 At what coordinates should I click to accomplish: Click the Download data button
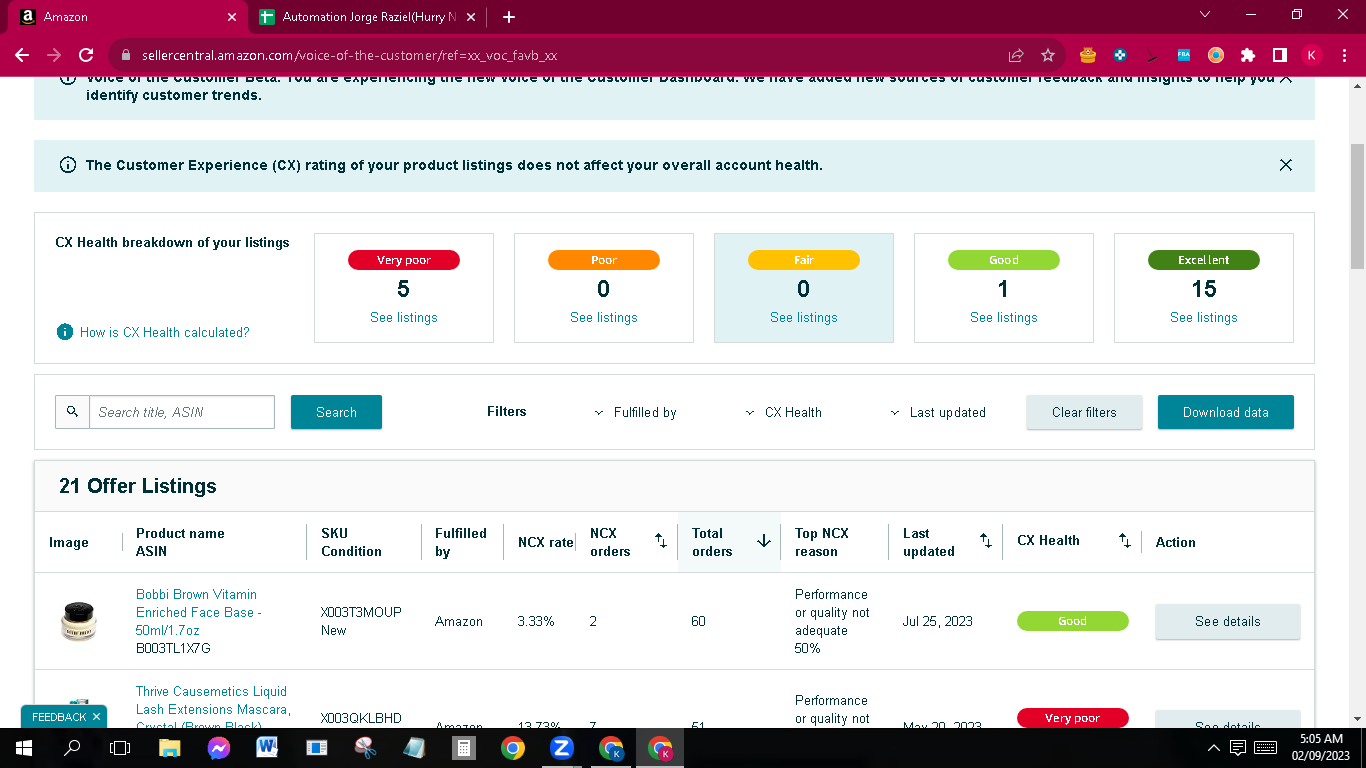[1226, 412]
